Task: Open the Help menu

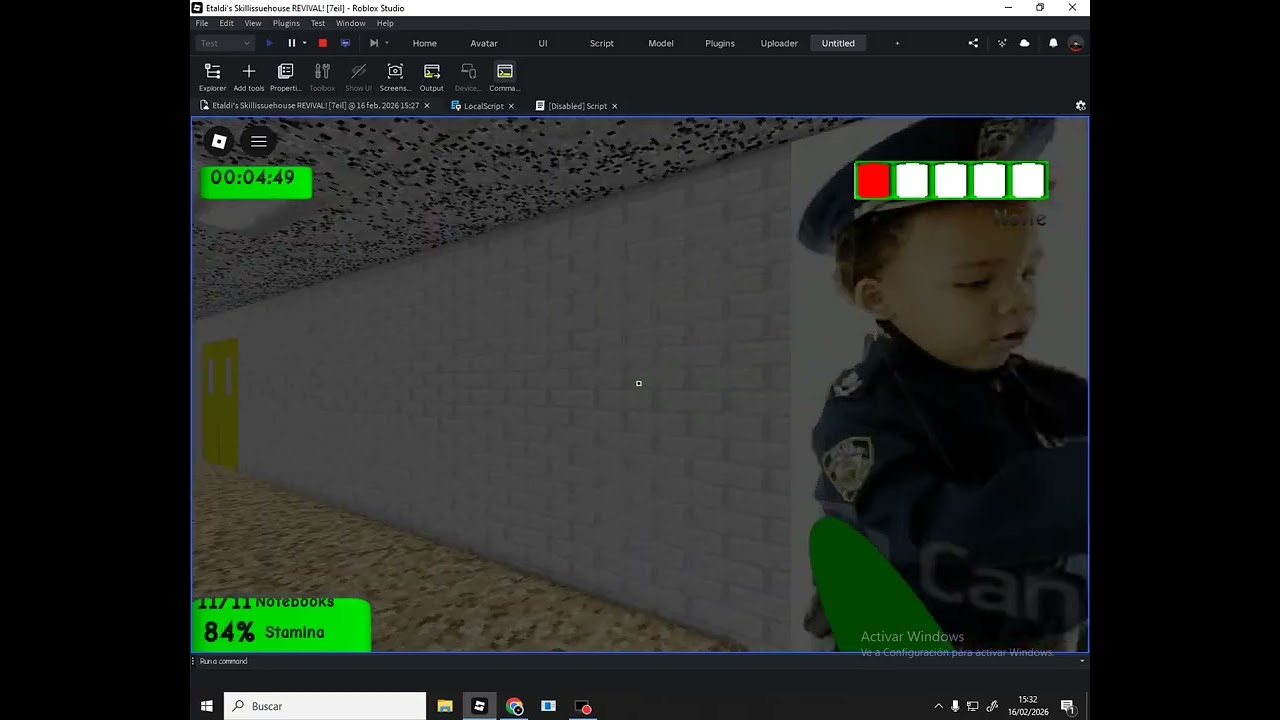Action: [385, 23]
